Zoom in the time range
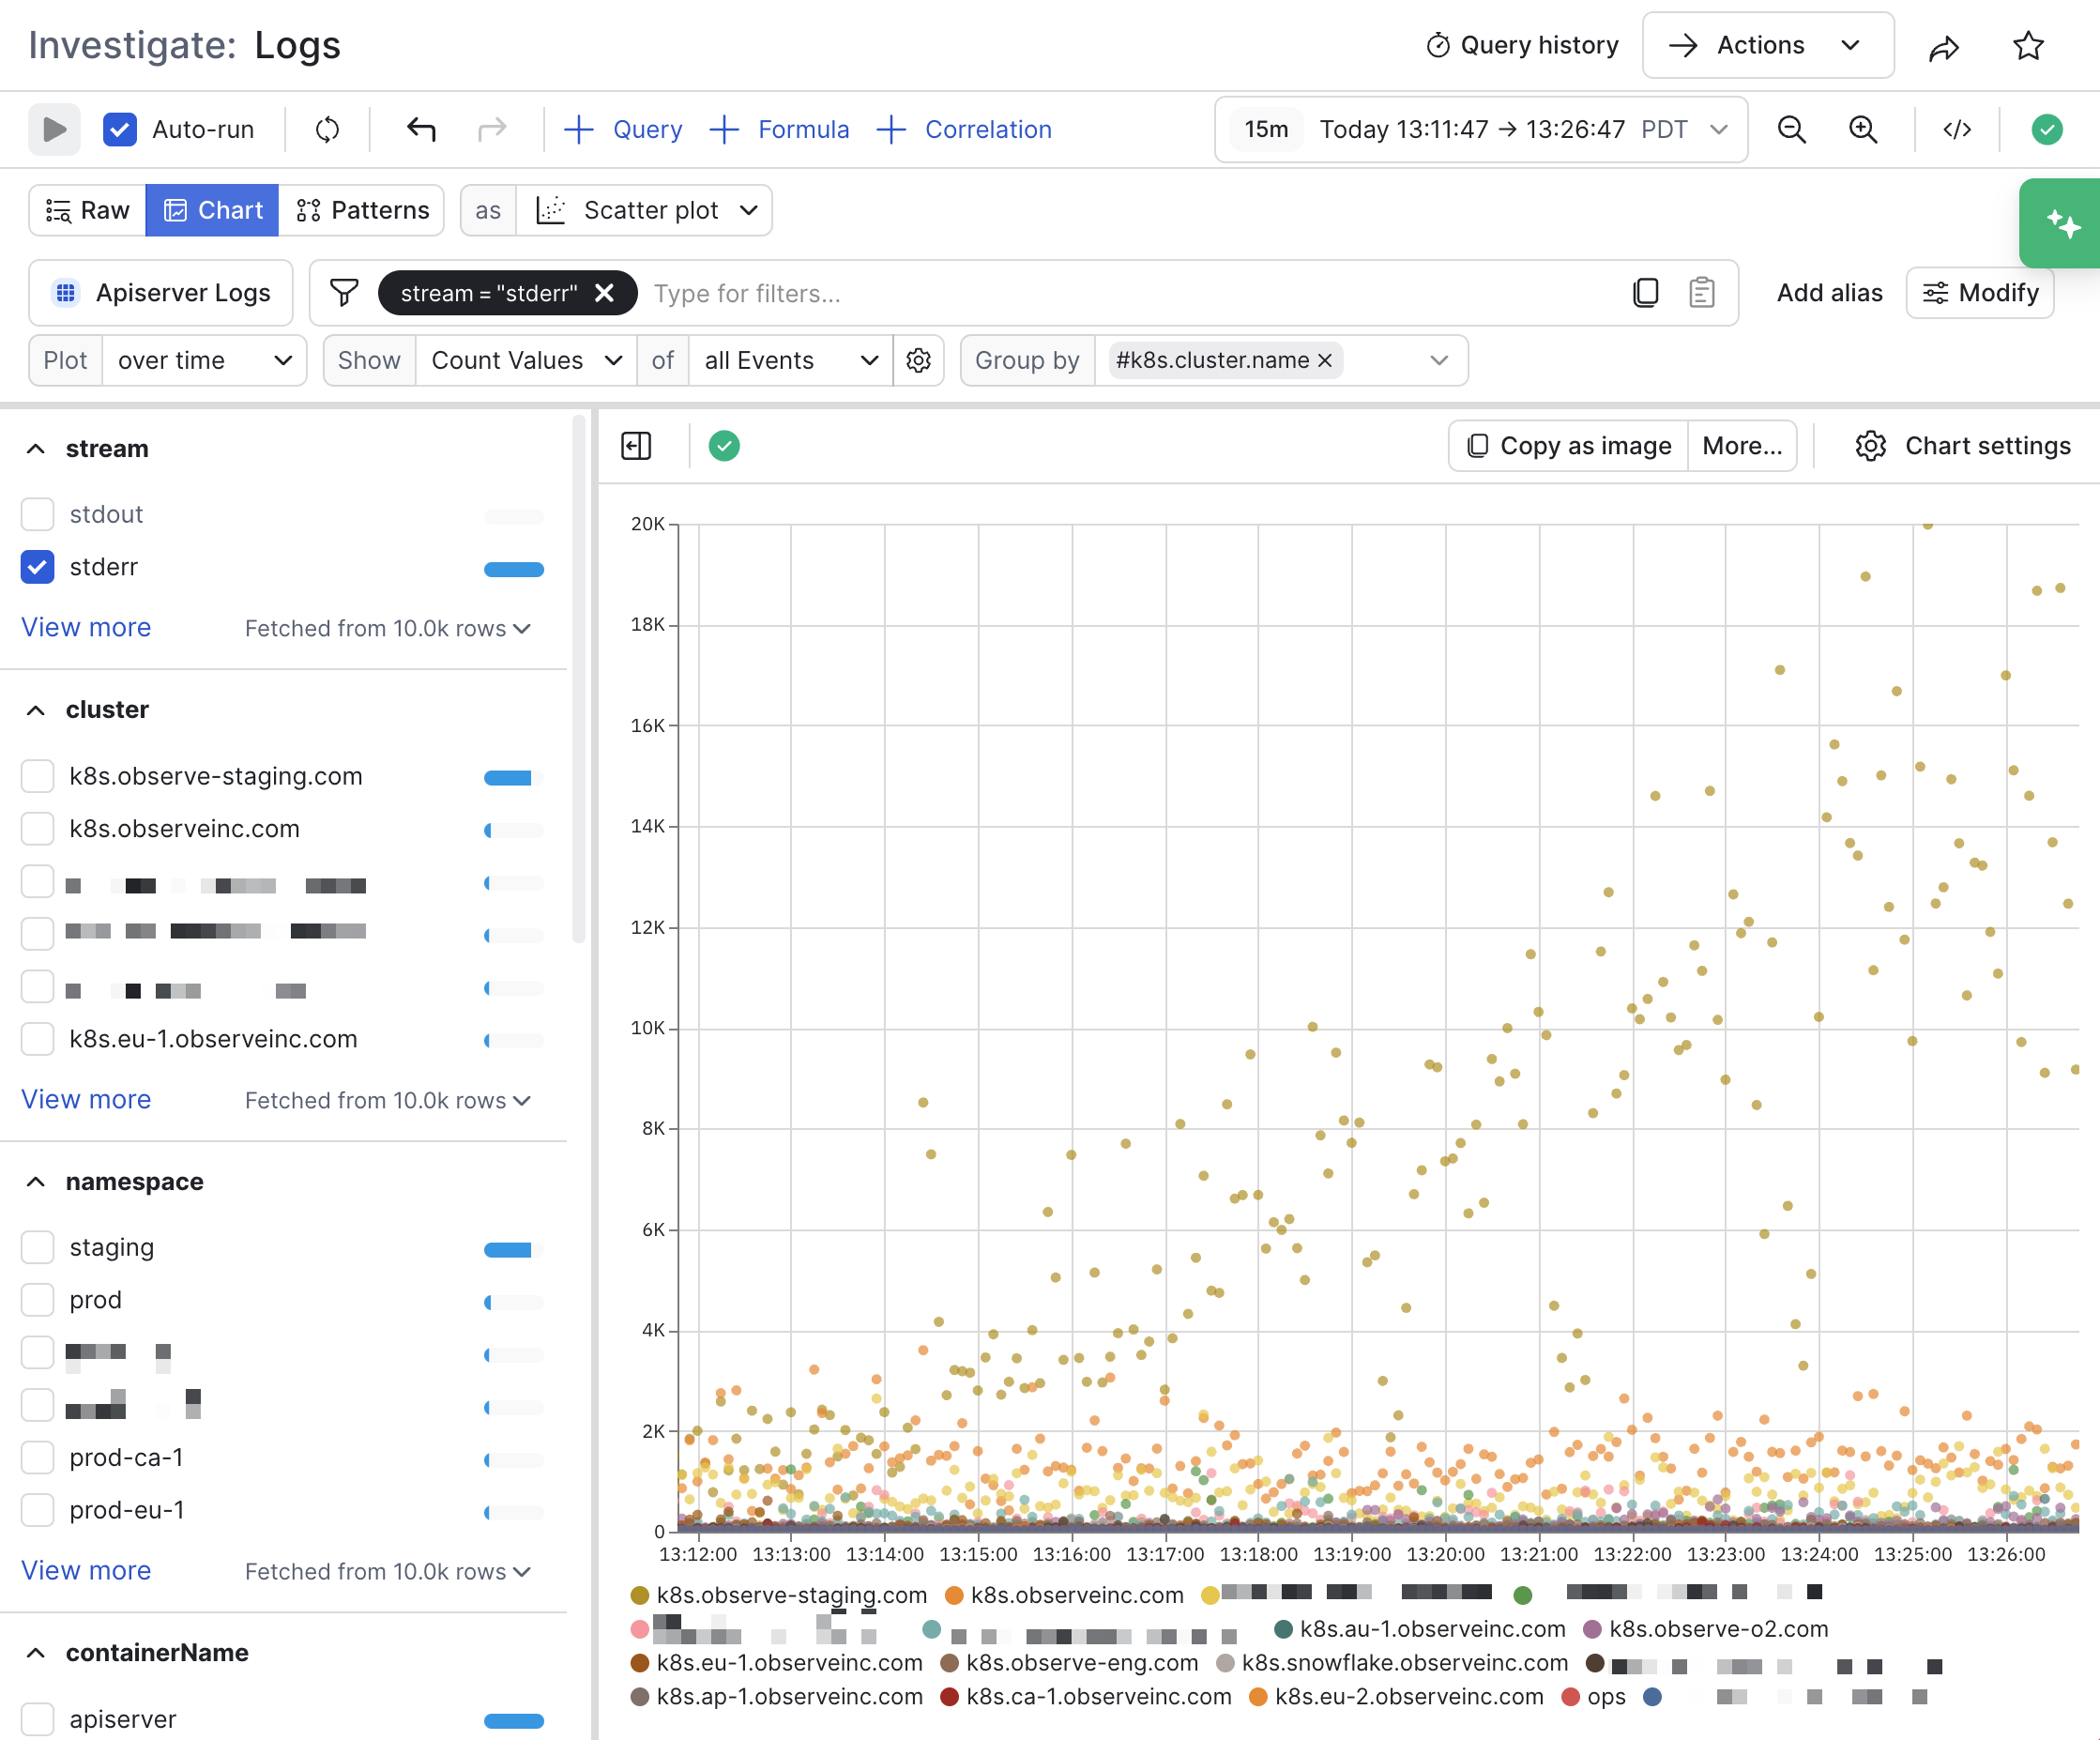 (x=1862, y=129)
